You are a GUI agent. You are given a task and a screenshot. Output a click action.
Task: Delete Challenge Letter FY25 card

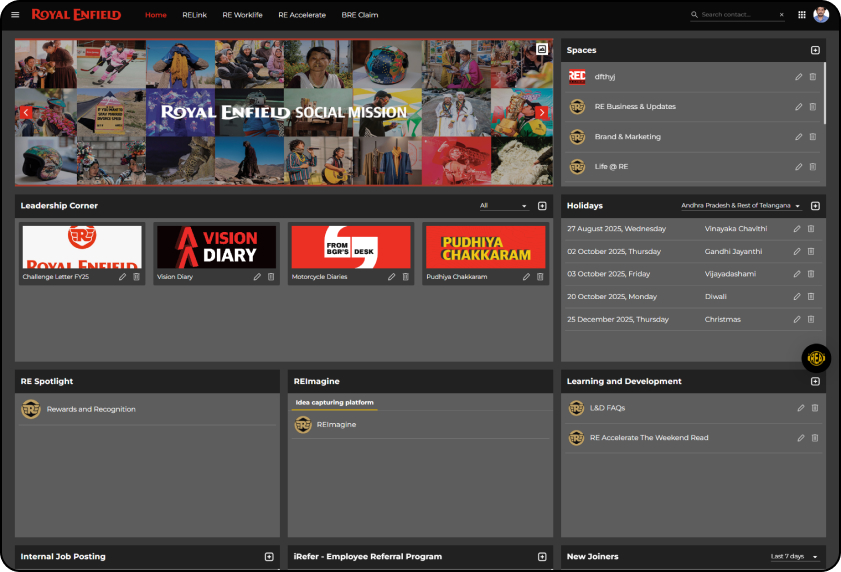point(136,277)
